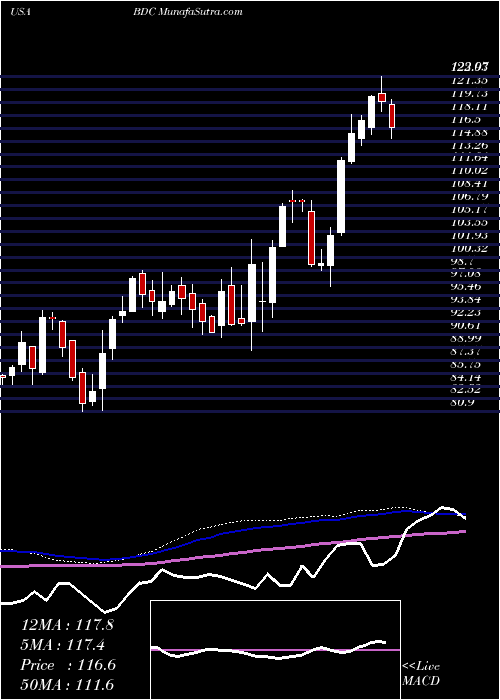Click the 118.11 price axis label
The image size is (500, 700).
tap(470, 106)
